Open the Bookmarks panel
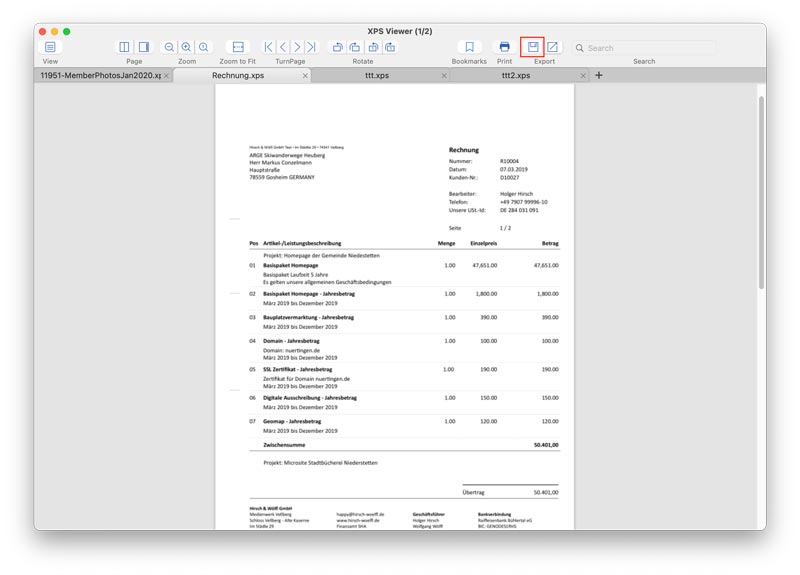Screen dimensions: 800x575 (x=468, y=47)
